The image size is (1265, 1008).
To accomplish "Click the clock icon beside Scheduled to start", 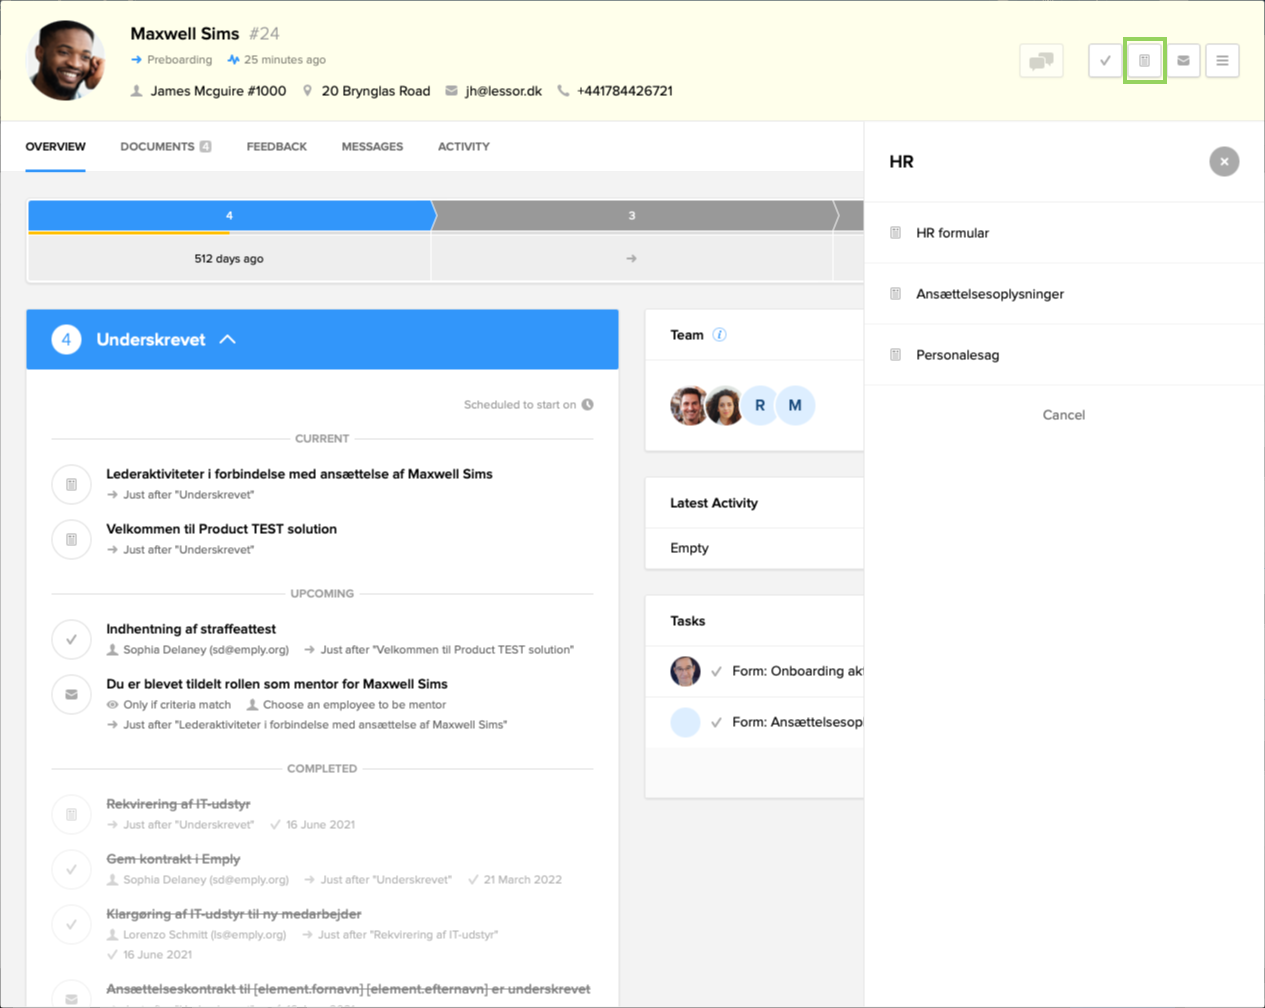I will tap(588, 405).
